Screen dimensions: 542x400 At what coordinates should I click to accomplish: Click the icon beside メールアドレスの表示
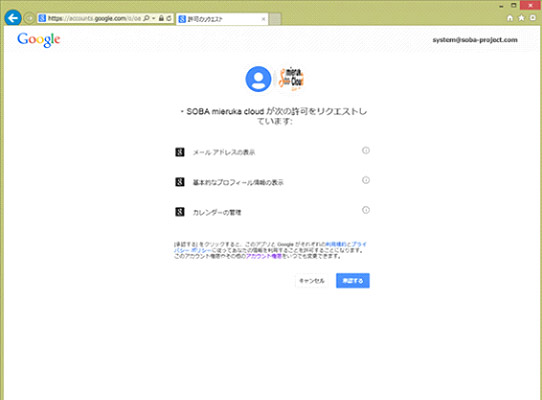click(180, 152)
